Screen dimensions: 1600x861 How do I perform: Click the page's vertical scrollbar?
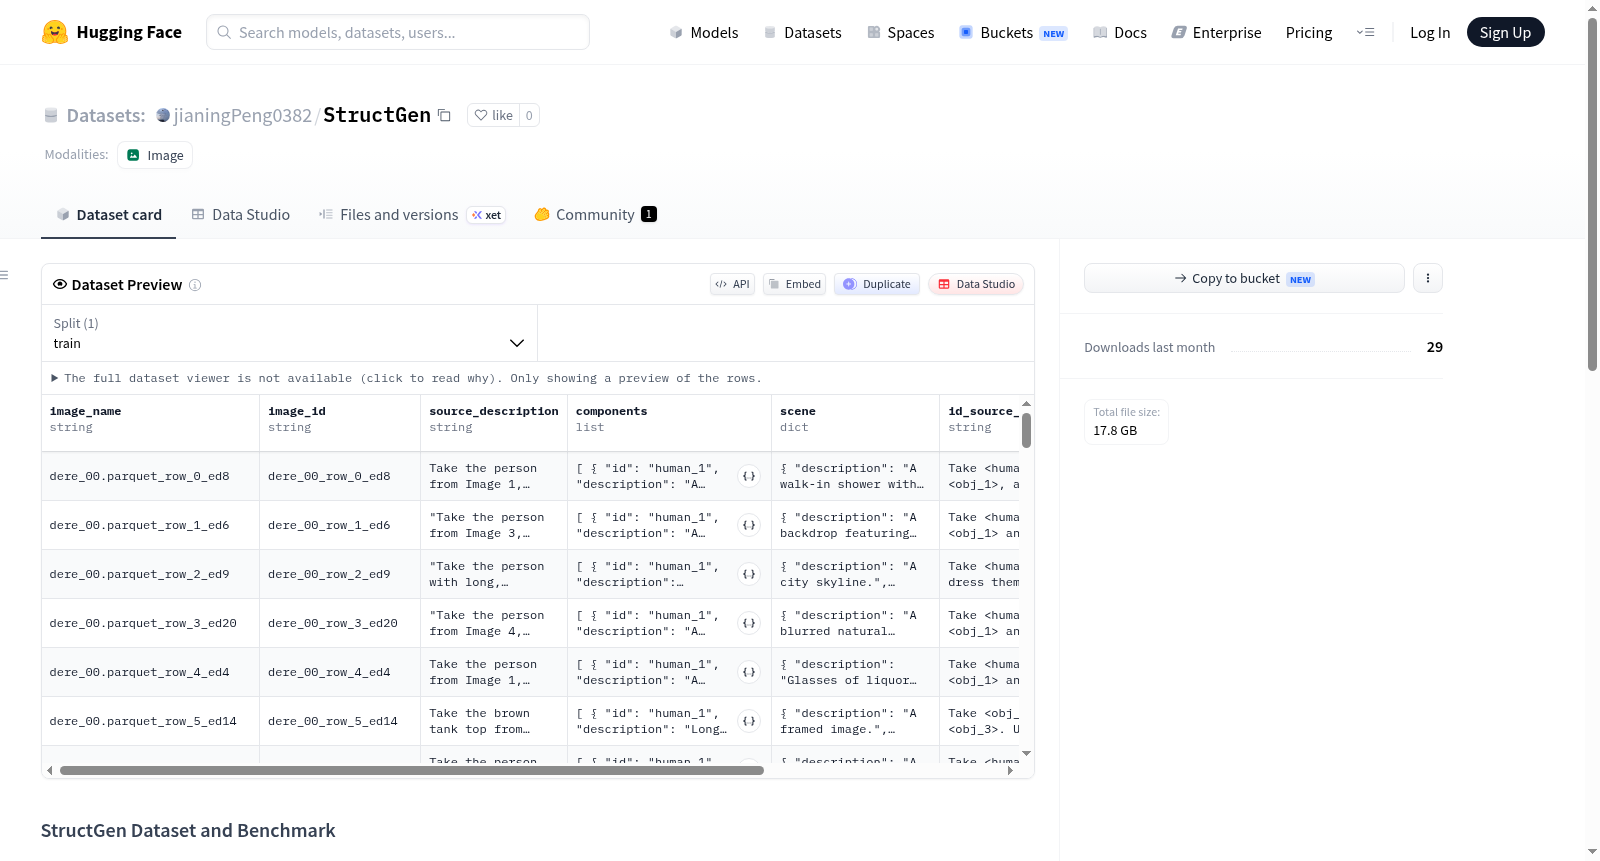tap(1593, 195)
